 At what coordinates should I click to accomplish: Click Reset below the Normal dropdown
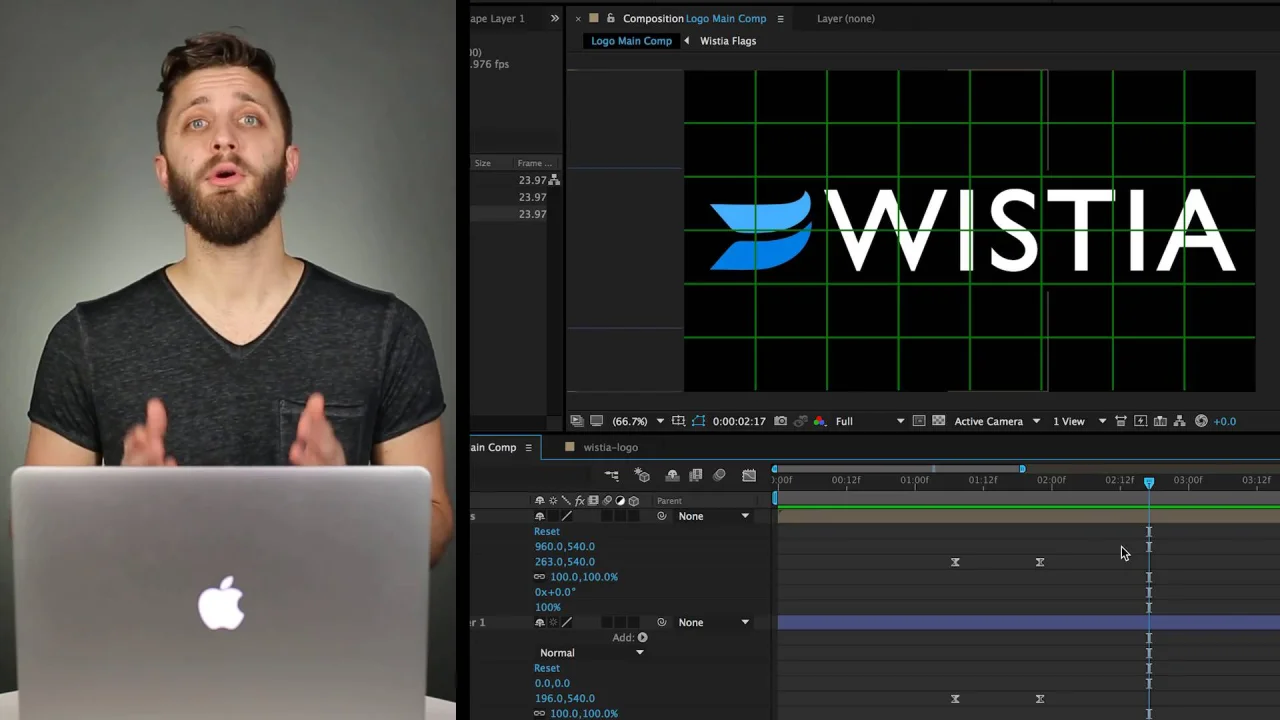[547, 668]
